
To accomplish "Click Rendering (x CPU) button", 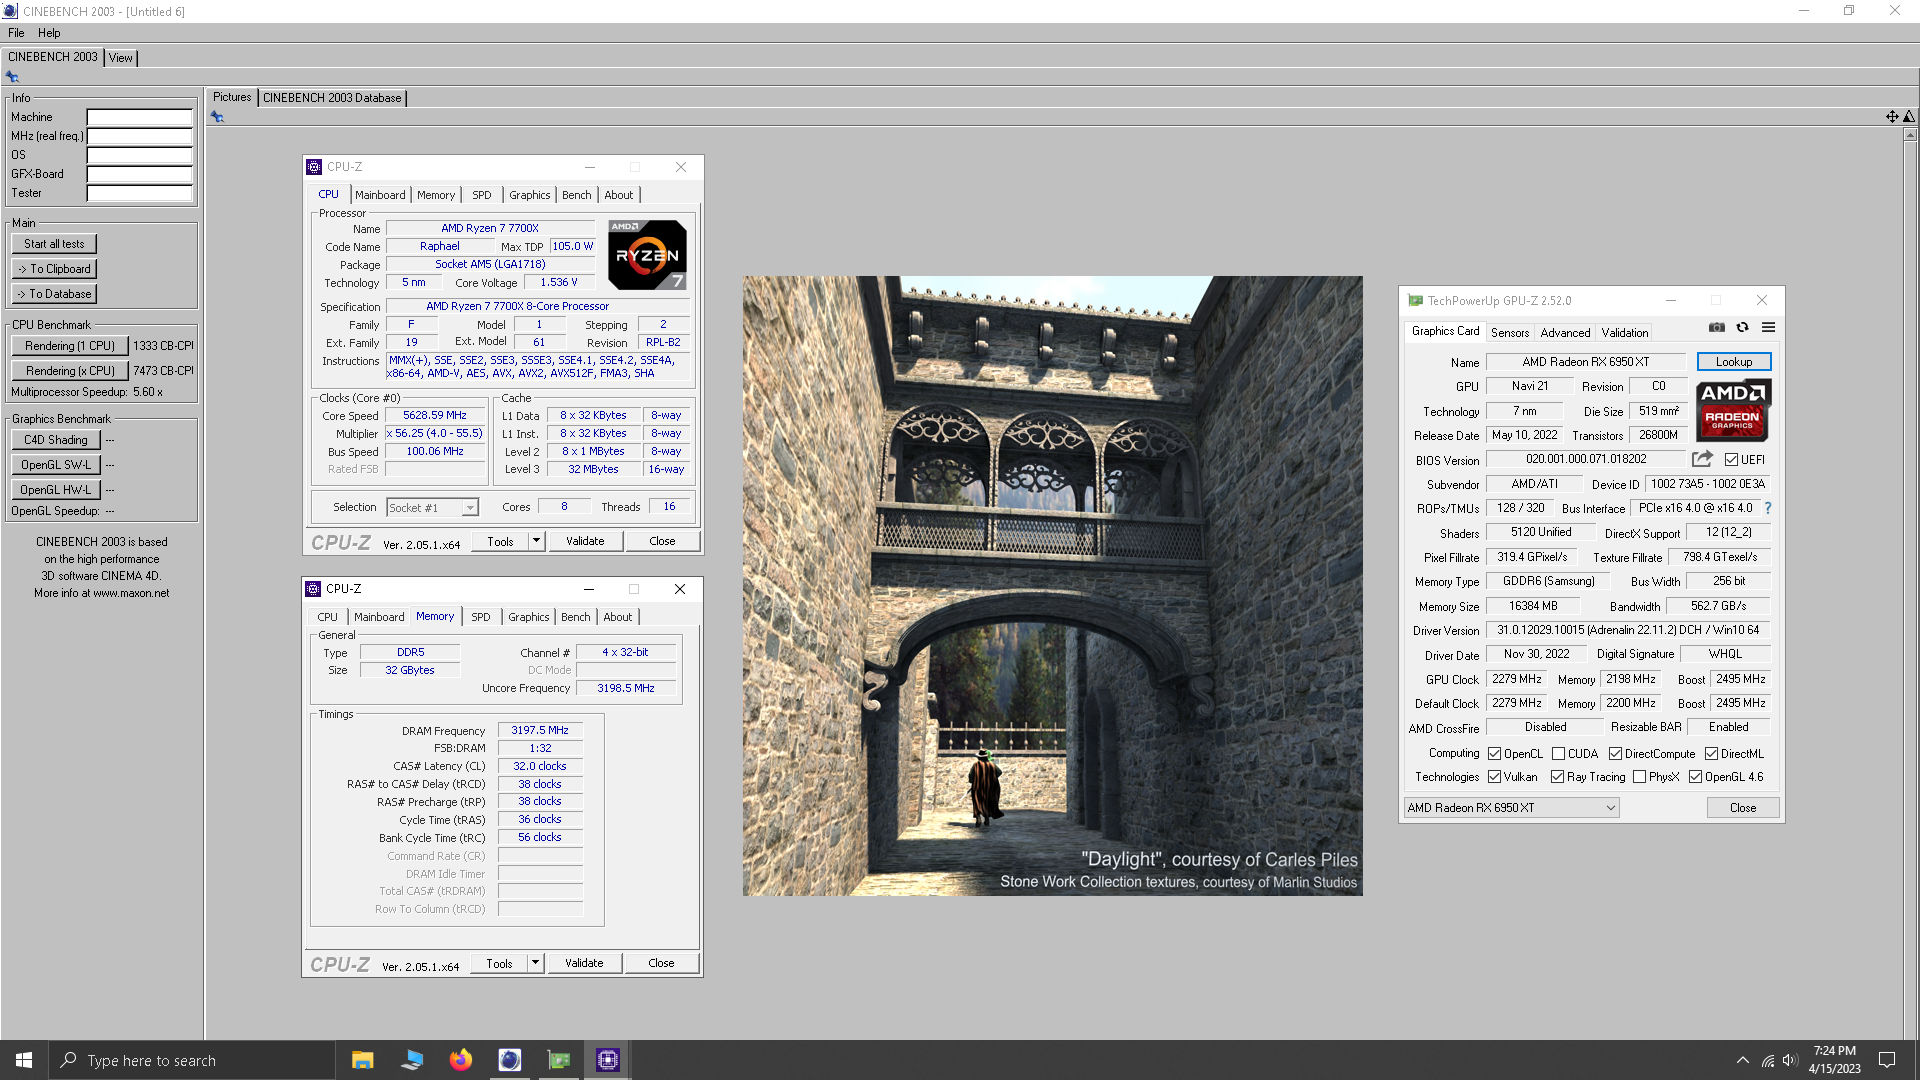I will 70,370.
